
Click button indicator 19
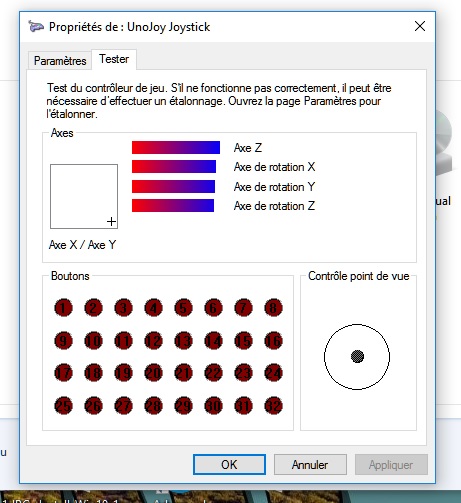pyautogui.click(x=123, y=373)
